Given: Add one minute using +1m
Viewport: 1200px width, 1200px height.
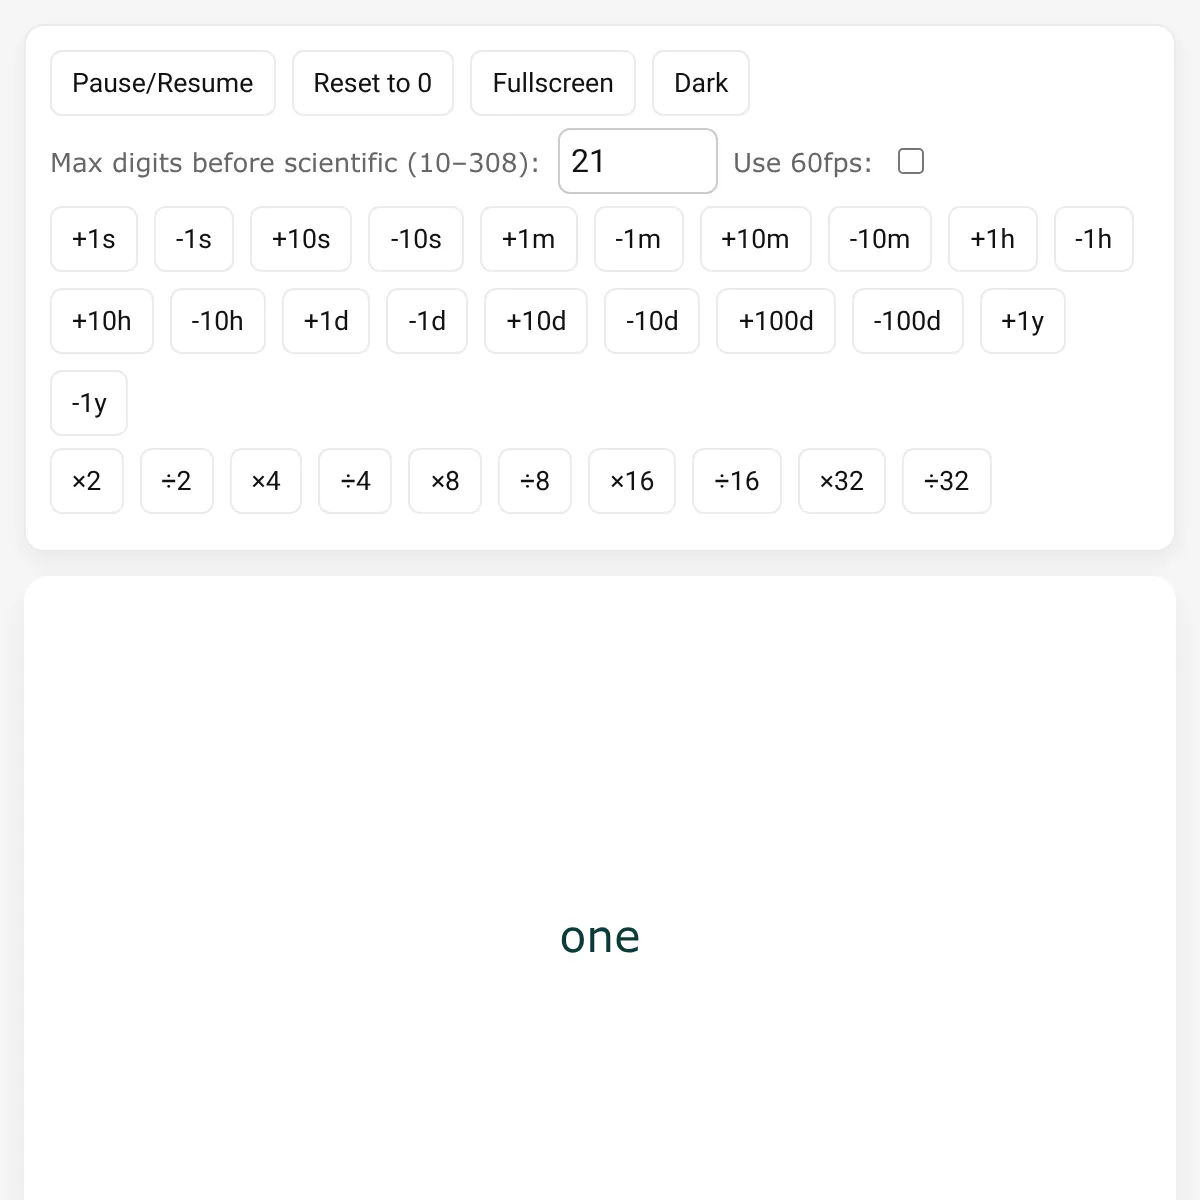Looking at the screenshot, I should coord(529,239).
